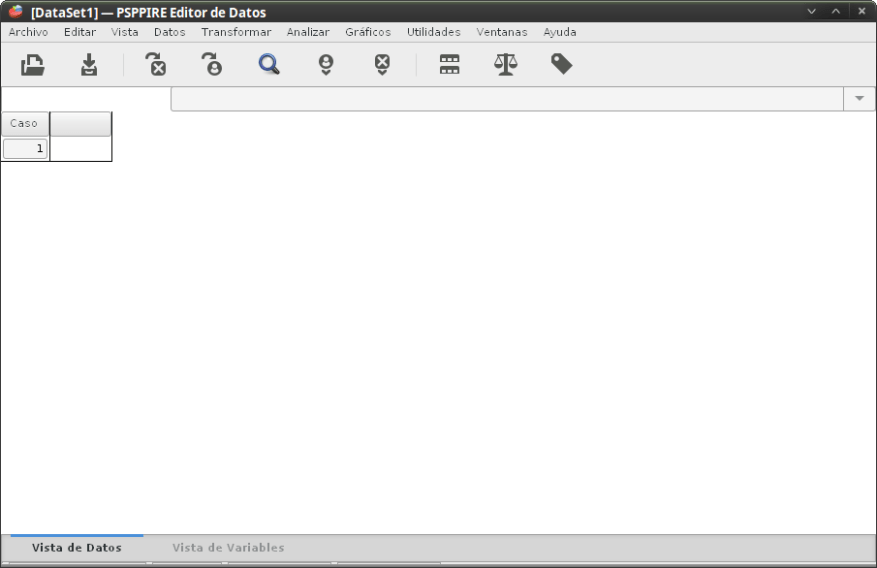This screenshot has width=877, height=568.
Task: Click the Go to variable icon
Action: pos(156,64)
